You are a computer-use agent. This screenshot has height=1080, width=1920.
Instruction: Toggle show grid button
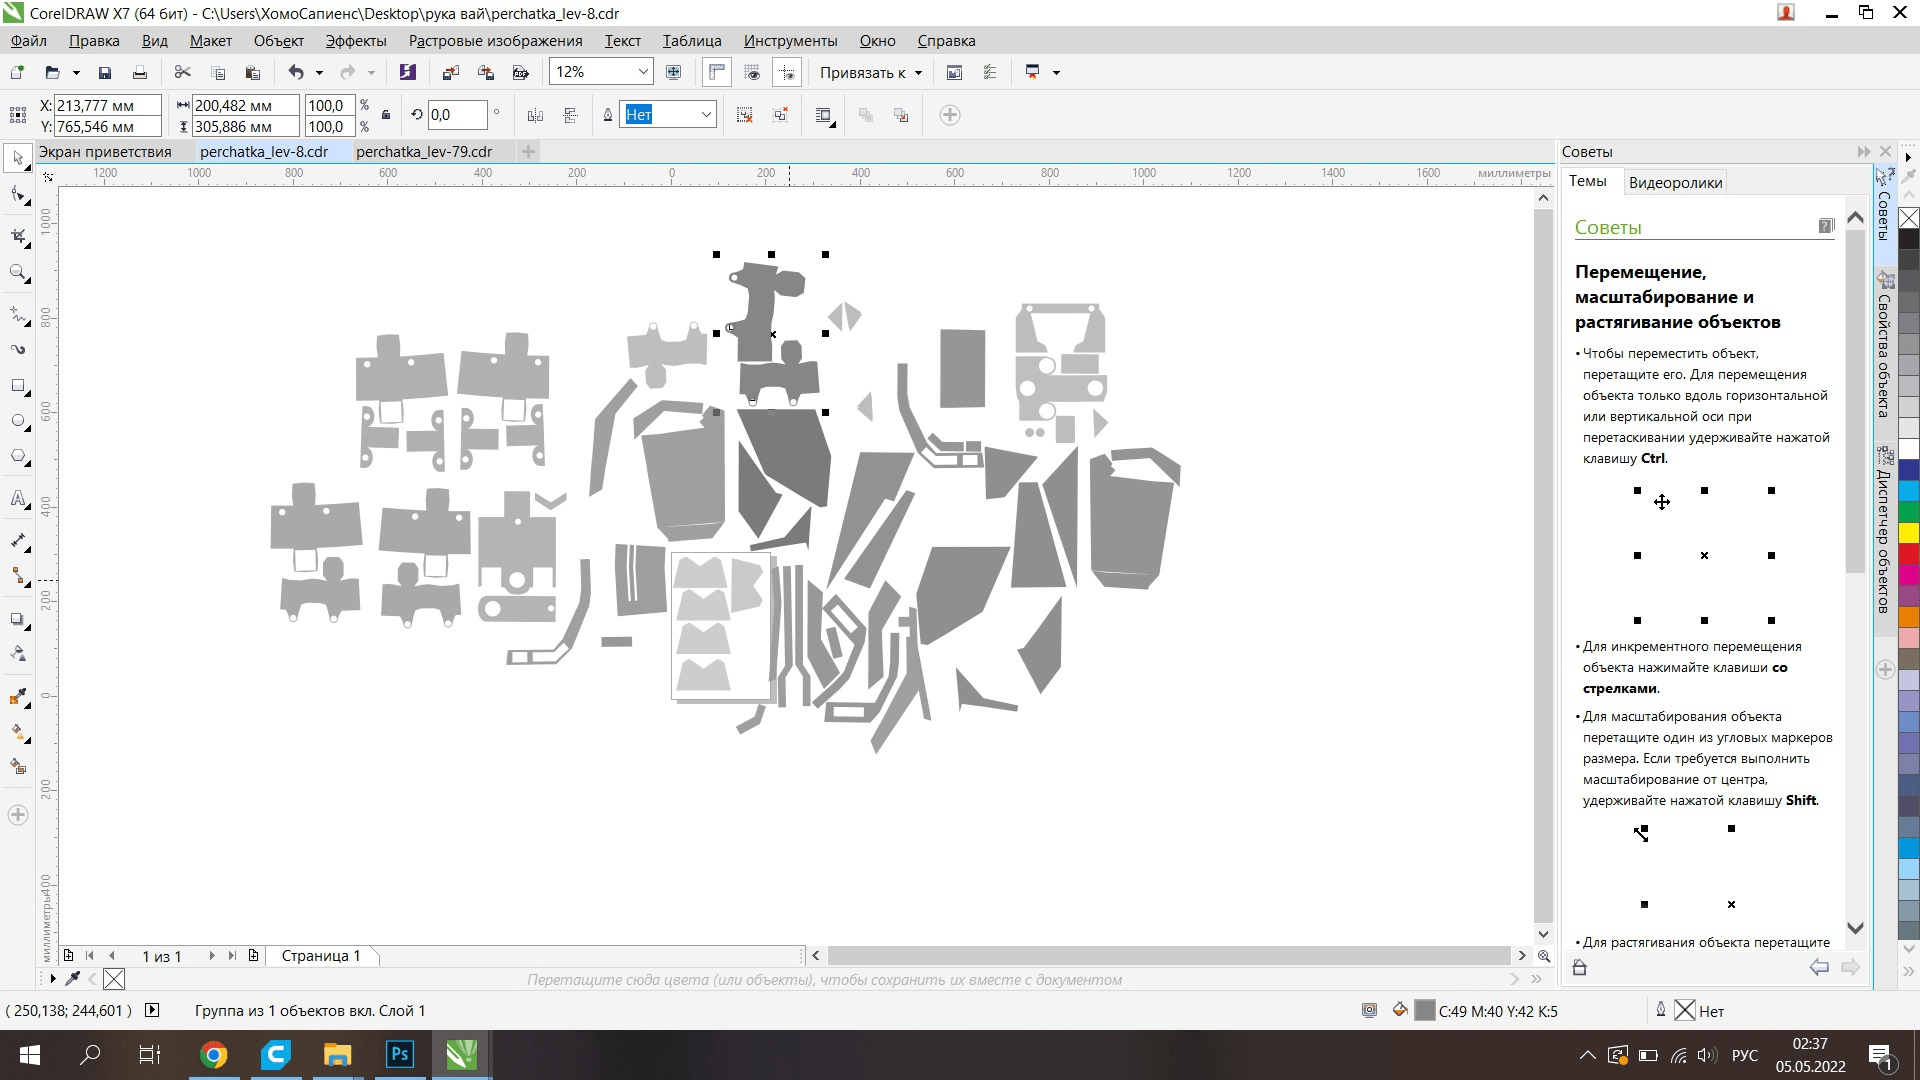(x=752, y=72)
